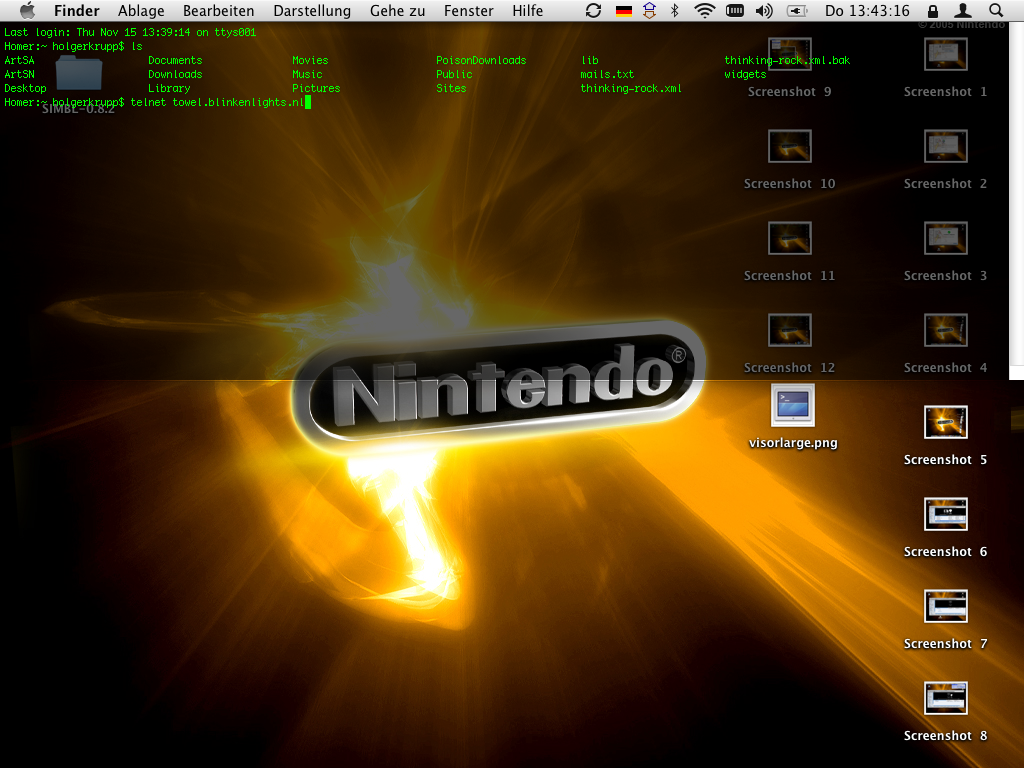
Task: Click 'PoisonDownloads' in terminal output
Action: [x=481, y=60]
